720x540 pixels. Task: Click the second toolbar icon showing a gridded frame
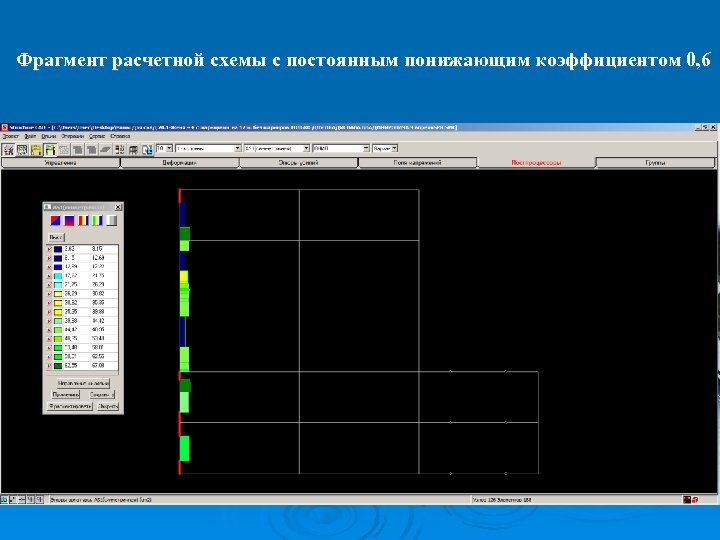[22, 149]
